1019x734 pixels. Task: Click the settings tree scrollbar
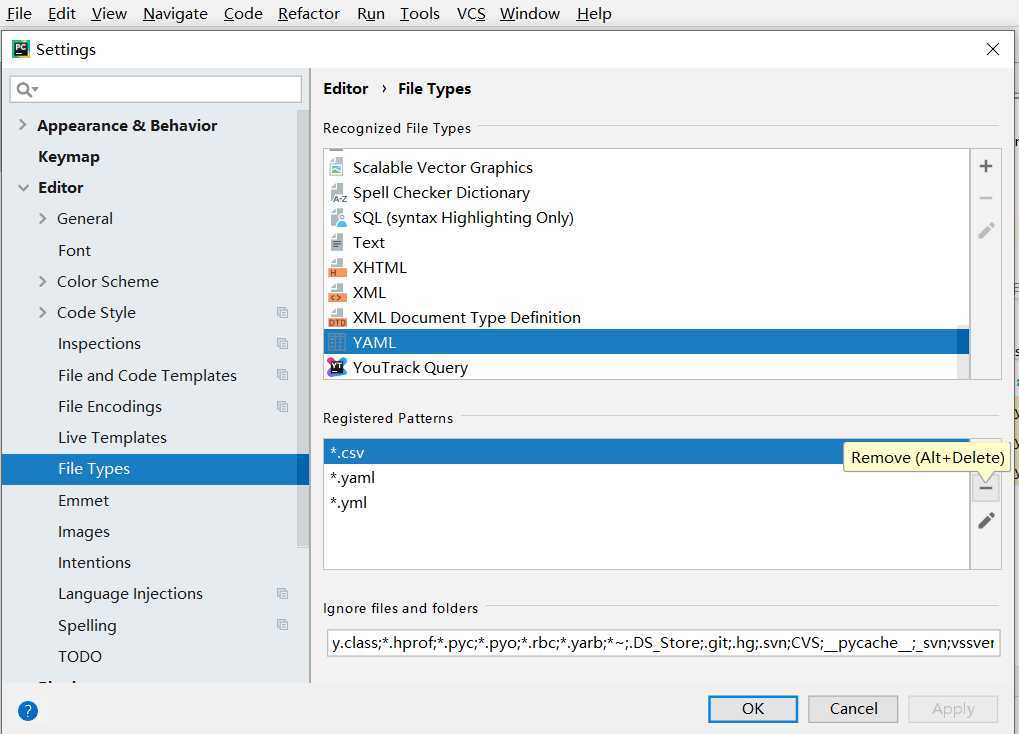(x=303, y=328)
